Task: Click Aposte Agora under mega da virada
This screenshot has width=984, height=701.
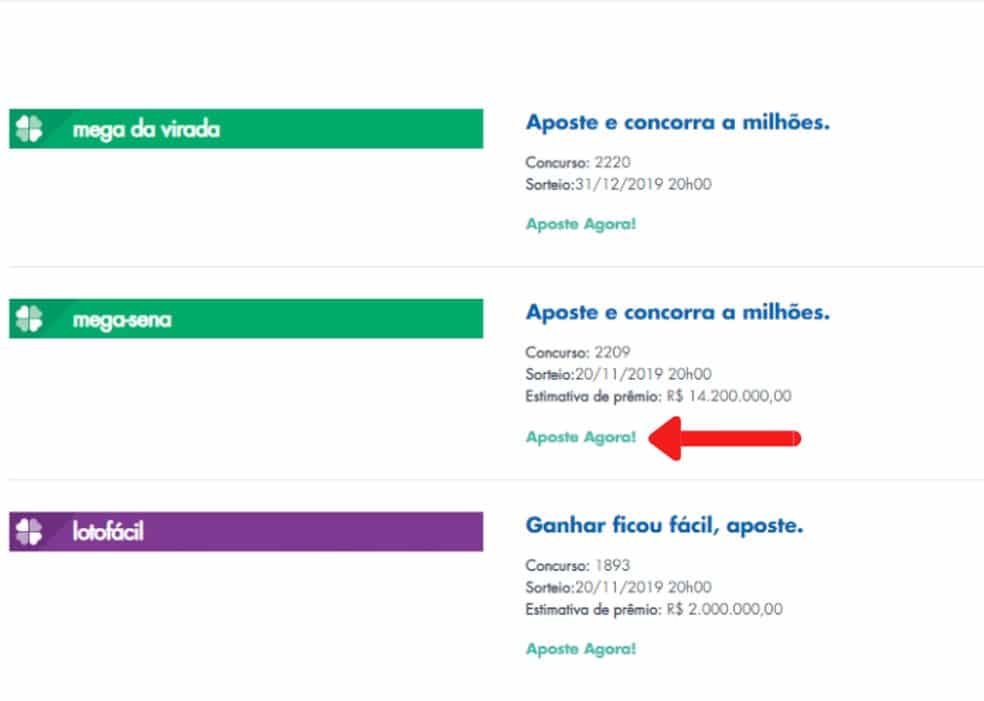Action: [x=580, y=224]
